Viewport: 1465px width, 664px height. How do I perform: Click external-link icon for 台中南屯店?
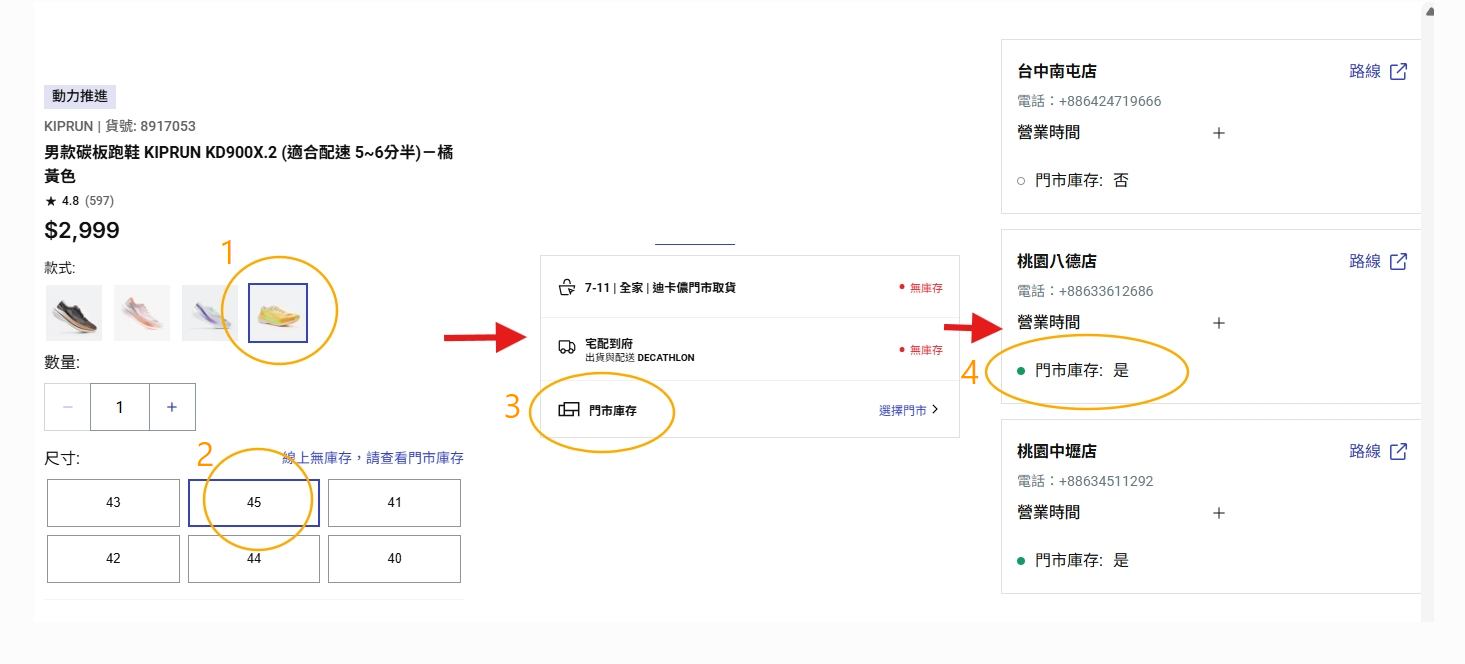point(1399,71)
